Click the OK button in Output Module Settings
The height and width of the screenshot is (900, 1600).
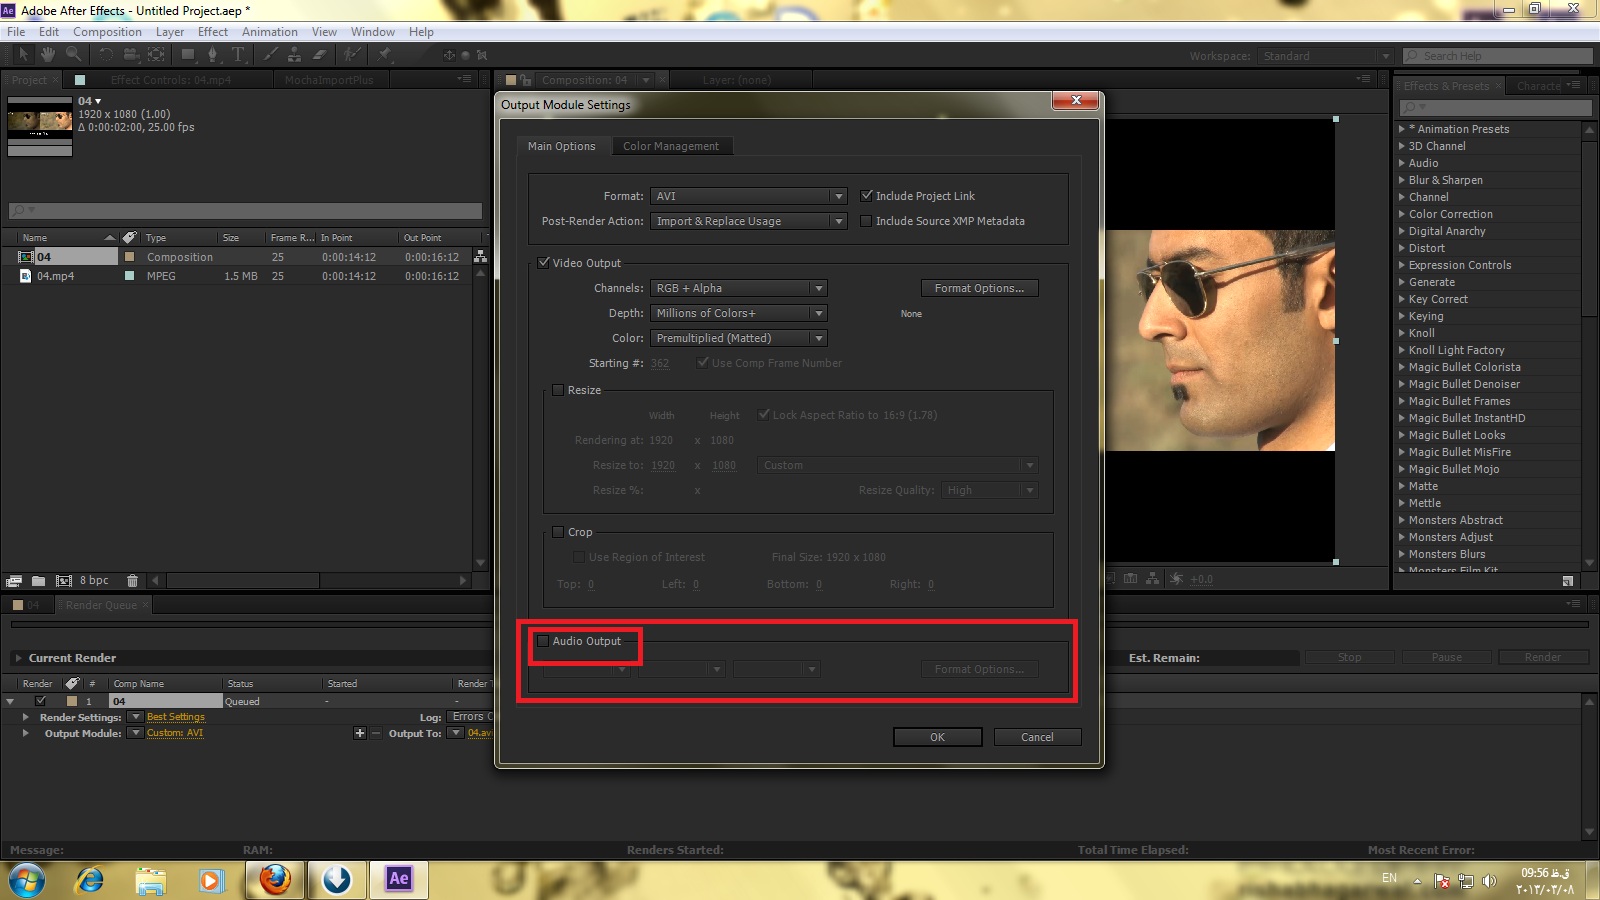point(937,737)
